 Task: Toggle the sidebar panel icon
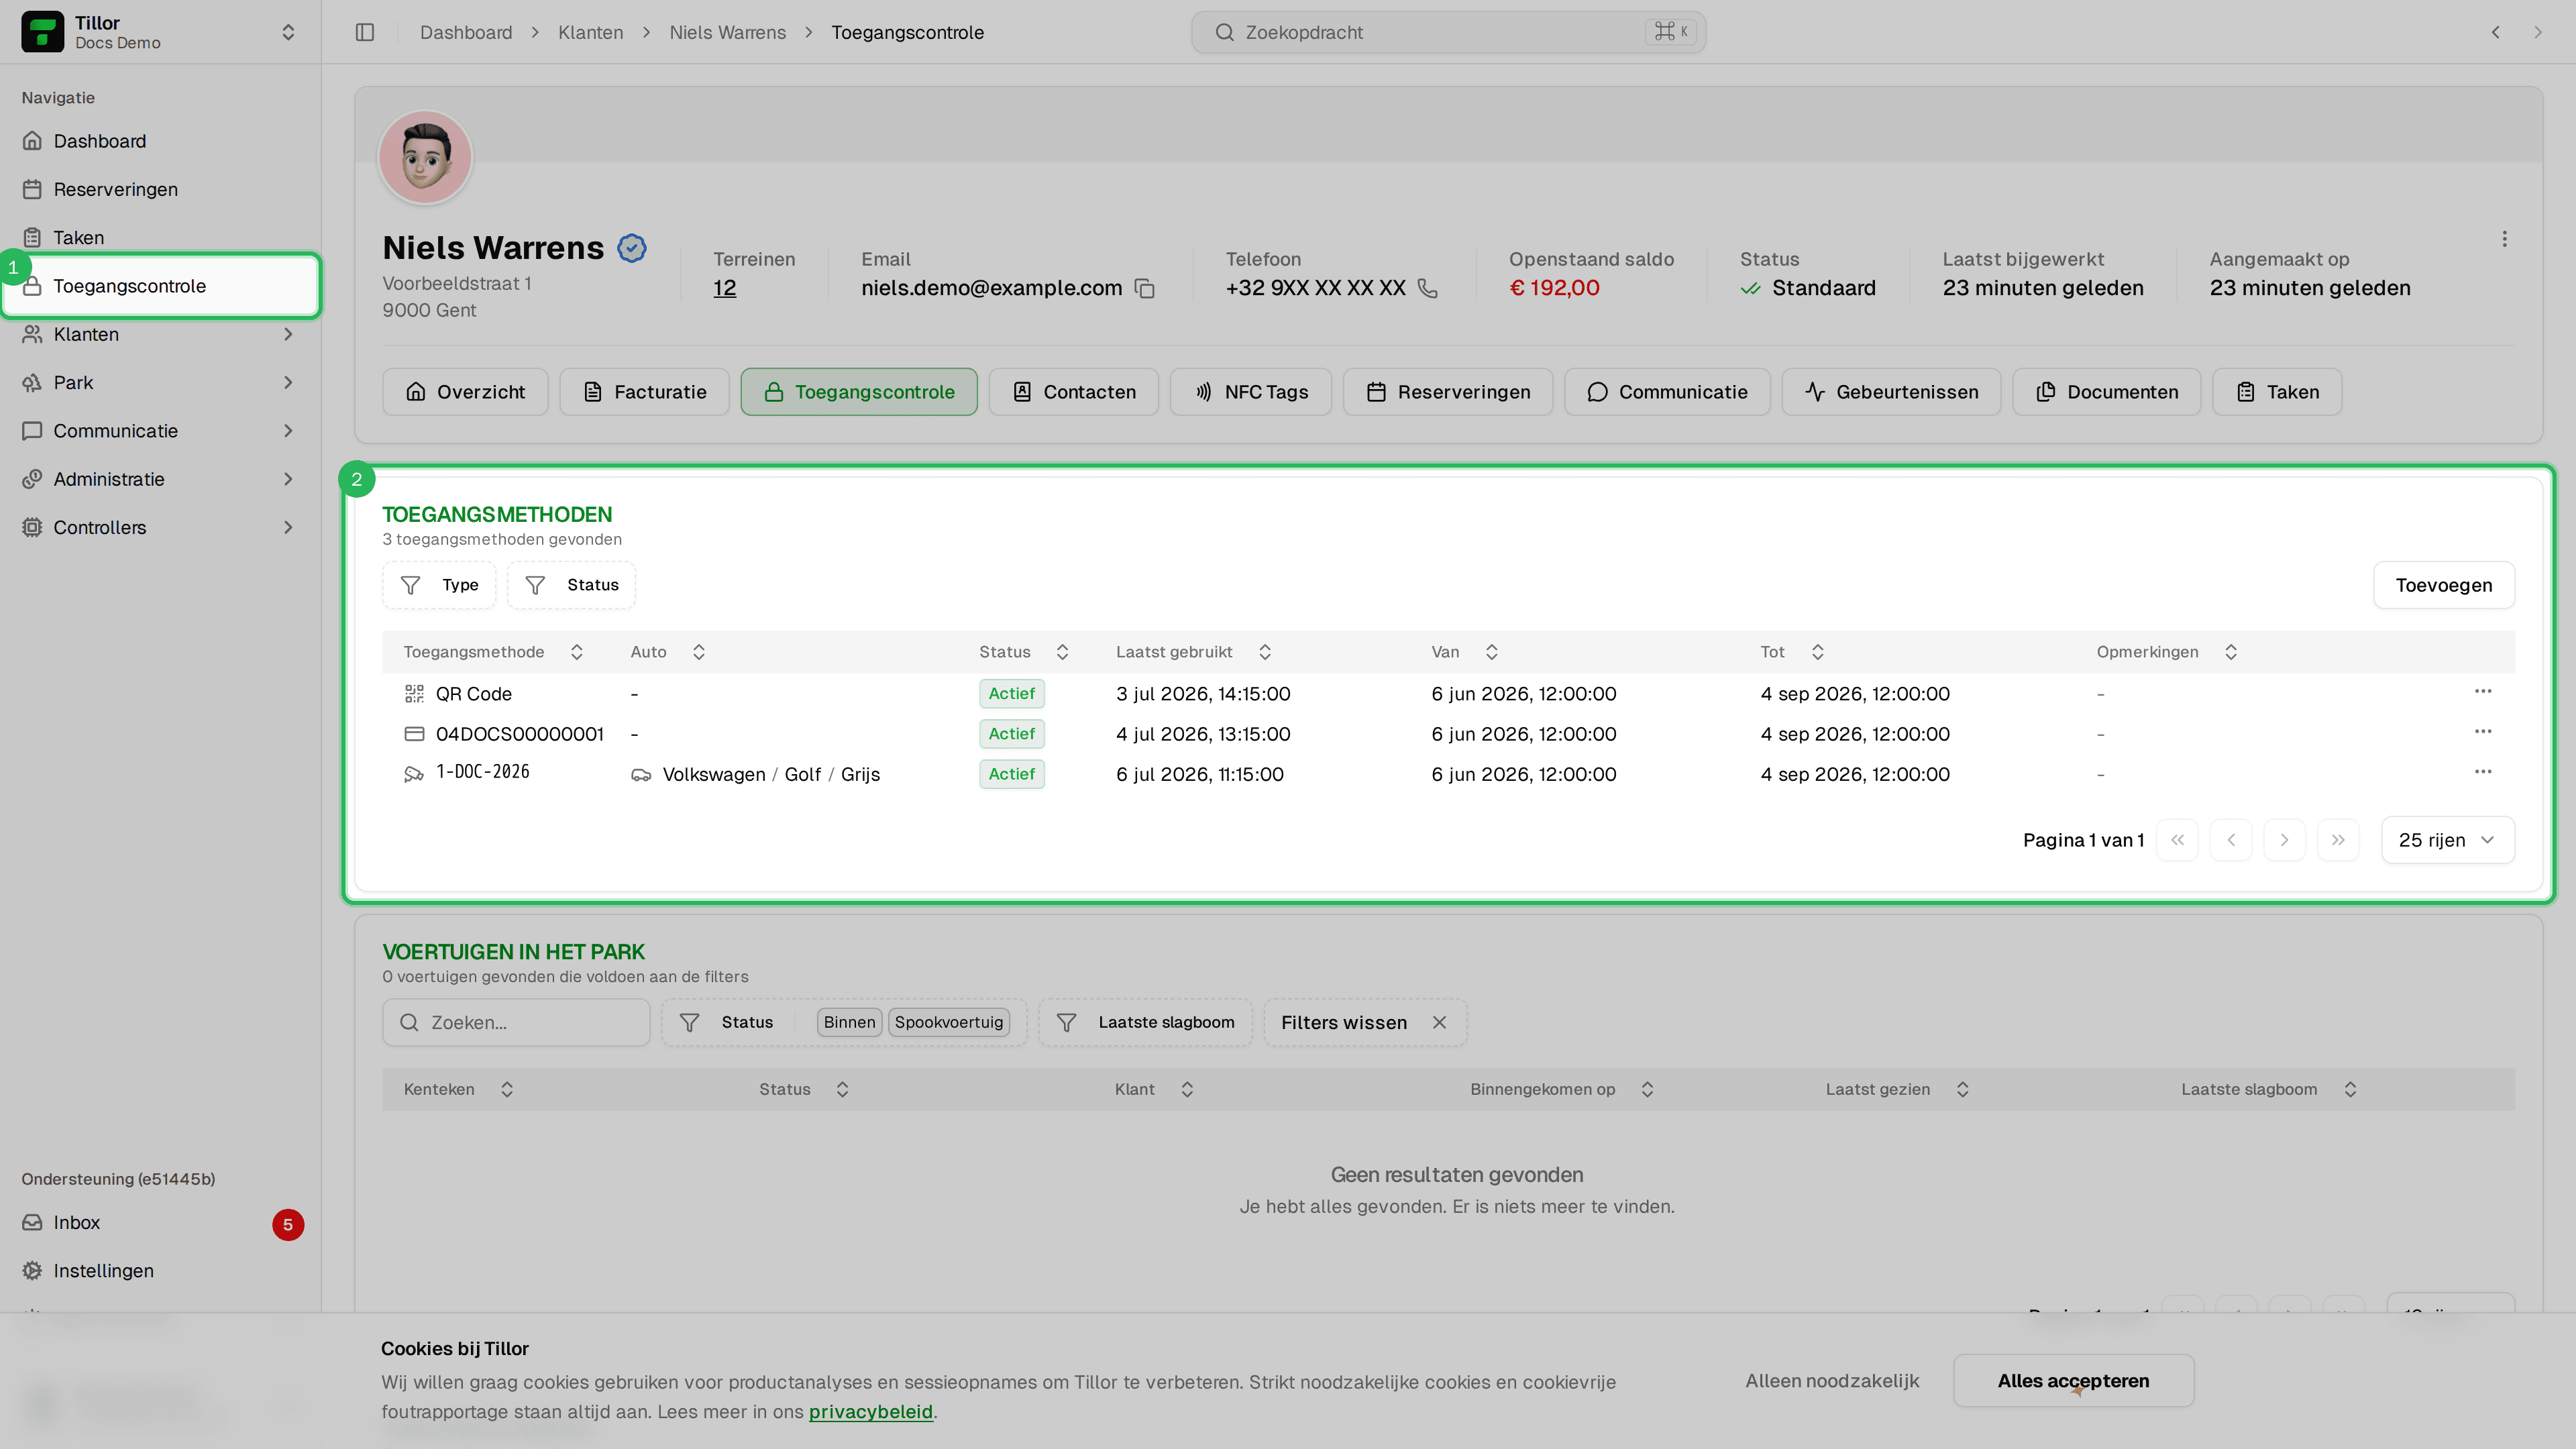(365, 32)
